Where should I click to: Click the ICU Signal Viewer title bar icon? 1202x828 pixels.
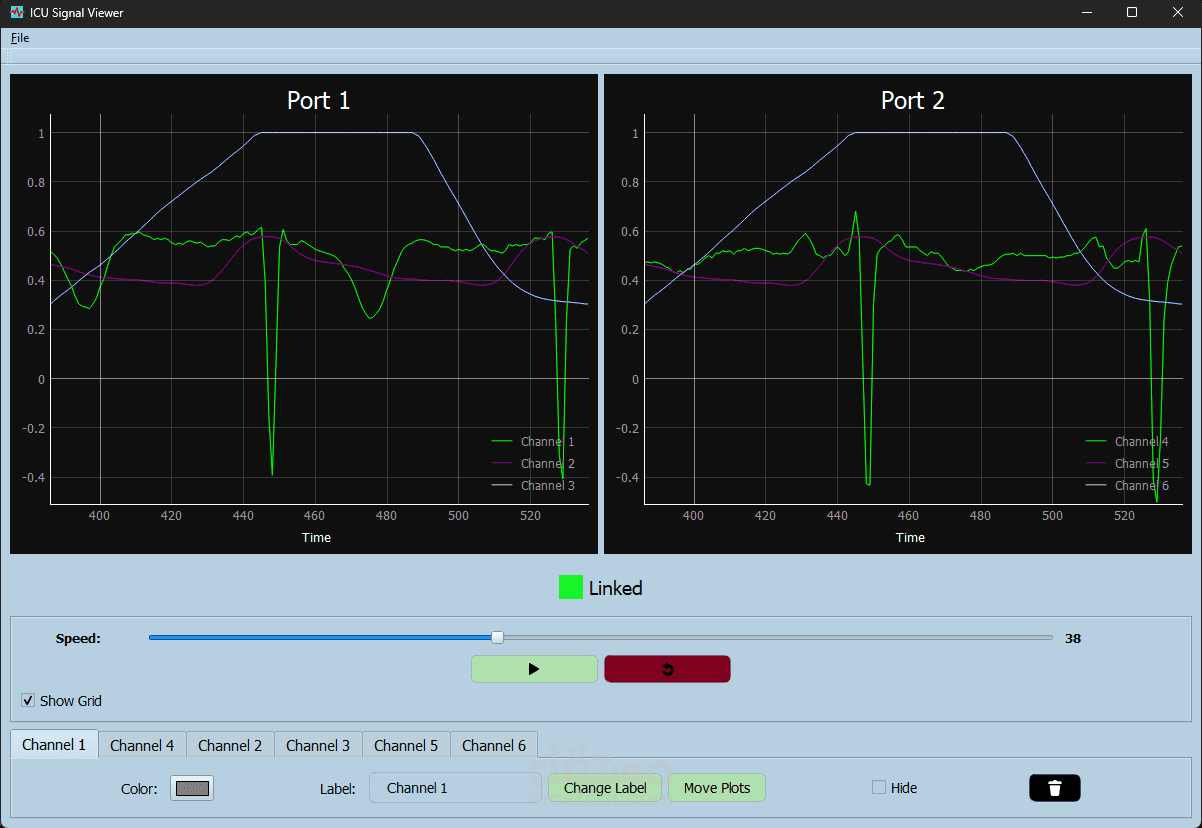(x=18, y=12)
